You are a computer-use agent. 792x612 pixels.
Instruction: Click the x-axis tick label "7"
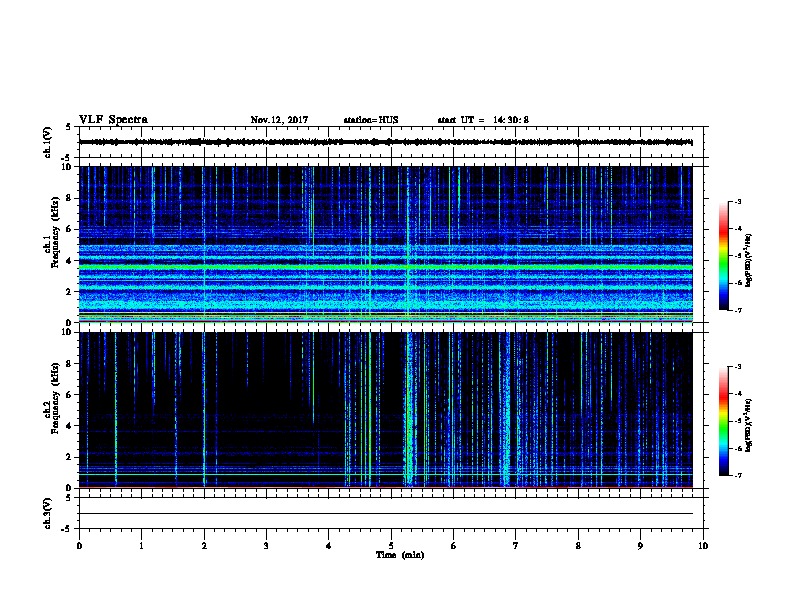coord(516,545)
